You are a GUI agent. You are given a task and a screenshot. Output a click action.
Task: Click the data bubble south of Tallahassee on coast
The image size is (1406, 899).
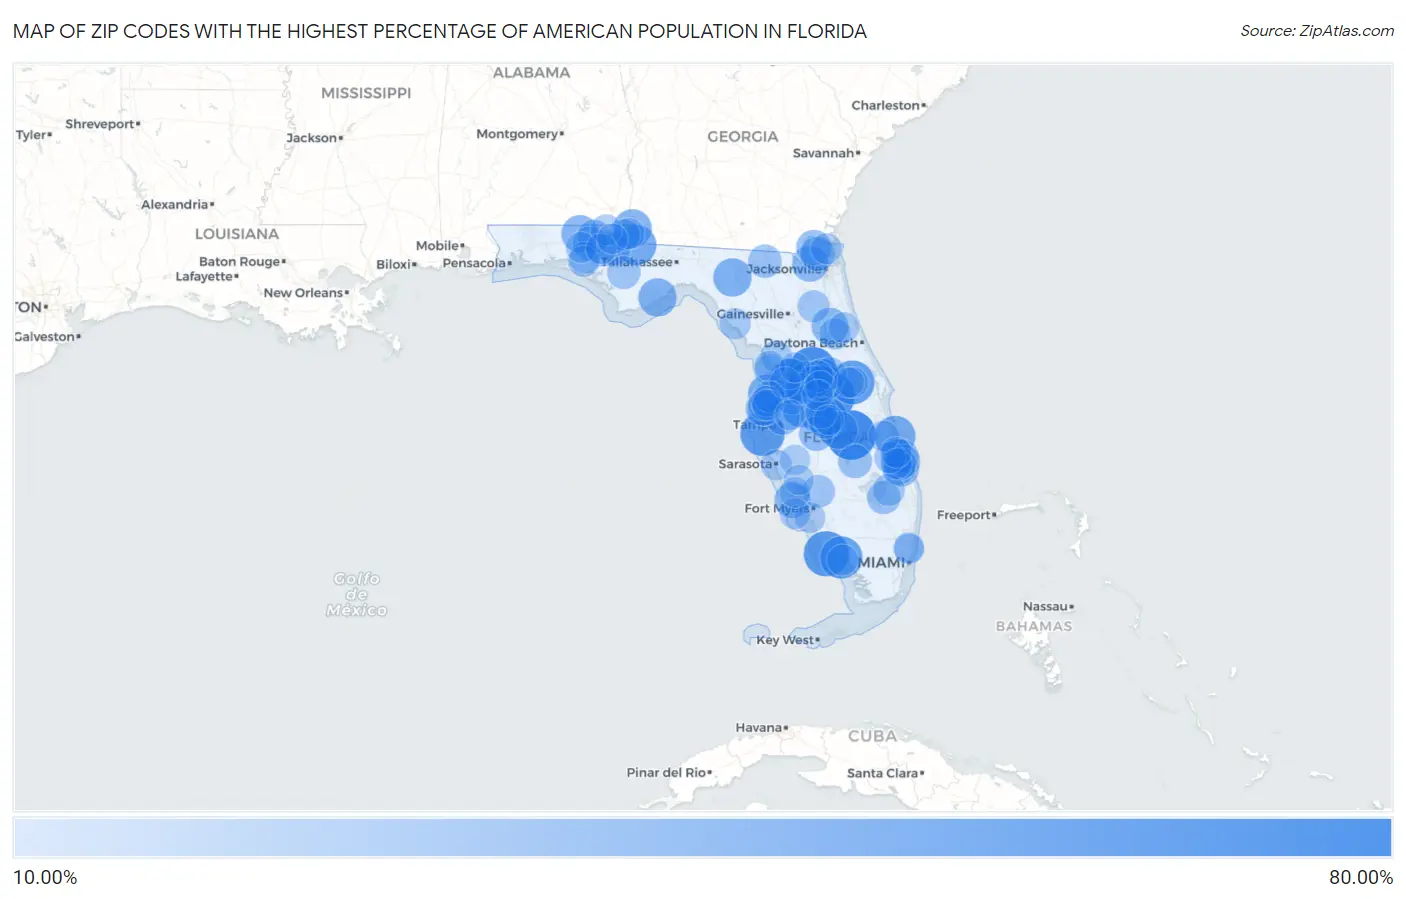[x=657, y=297]
